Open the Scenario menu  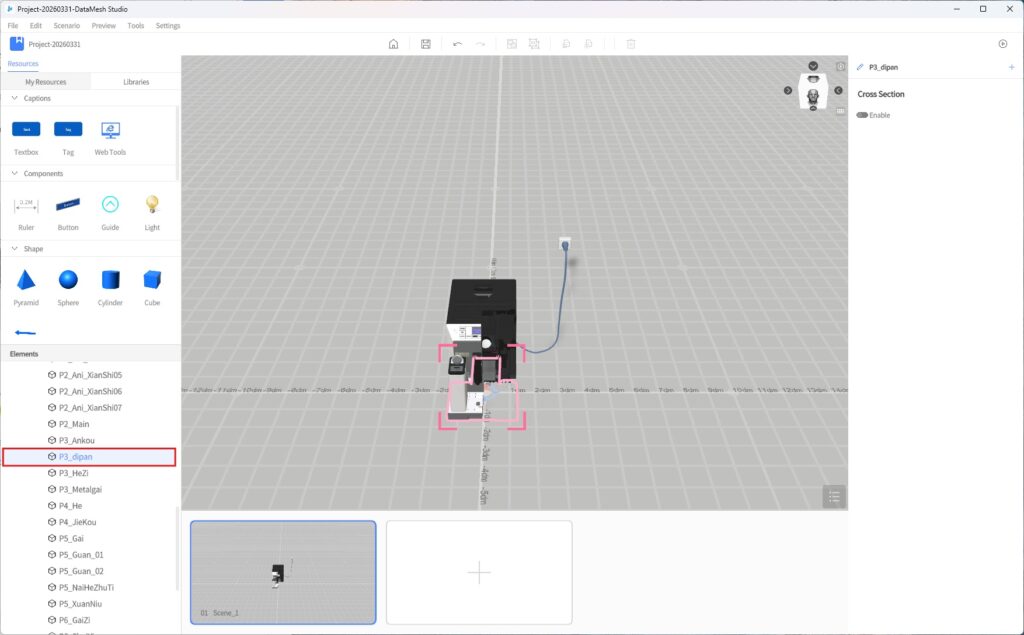pyautogui.click(x=66, y=25)
